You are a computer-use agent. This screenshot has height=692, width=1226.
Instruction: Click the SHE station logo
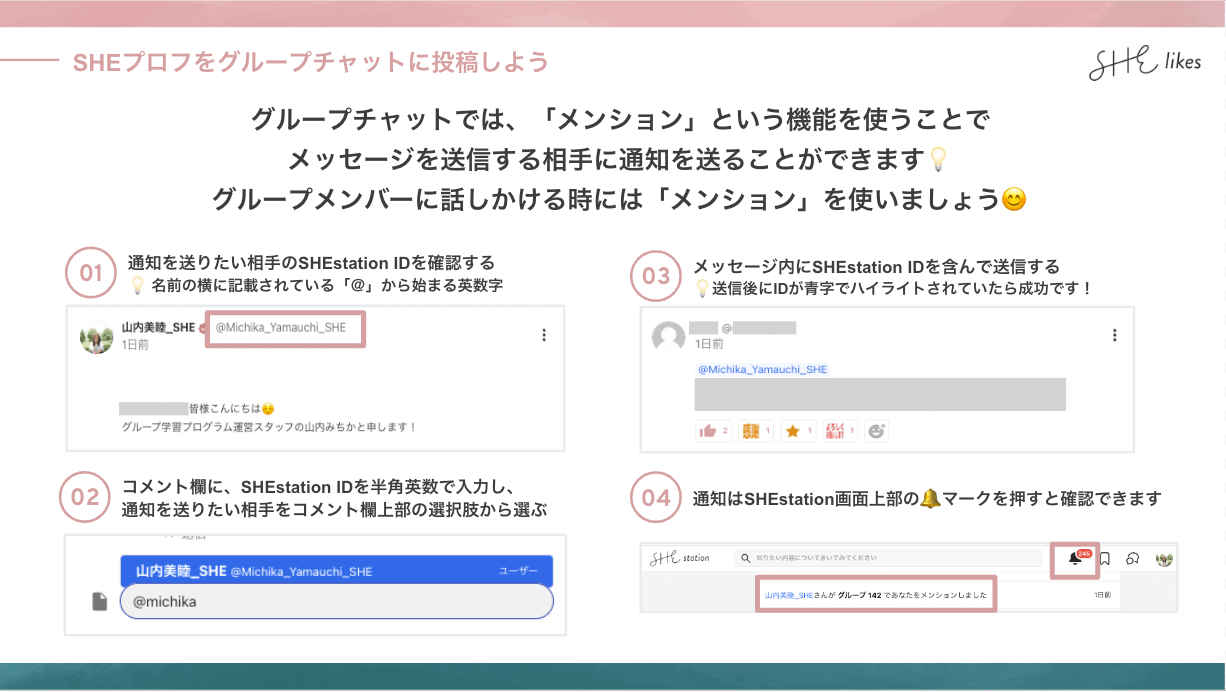[x=680, y=557]
